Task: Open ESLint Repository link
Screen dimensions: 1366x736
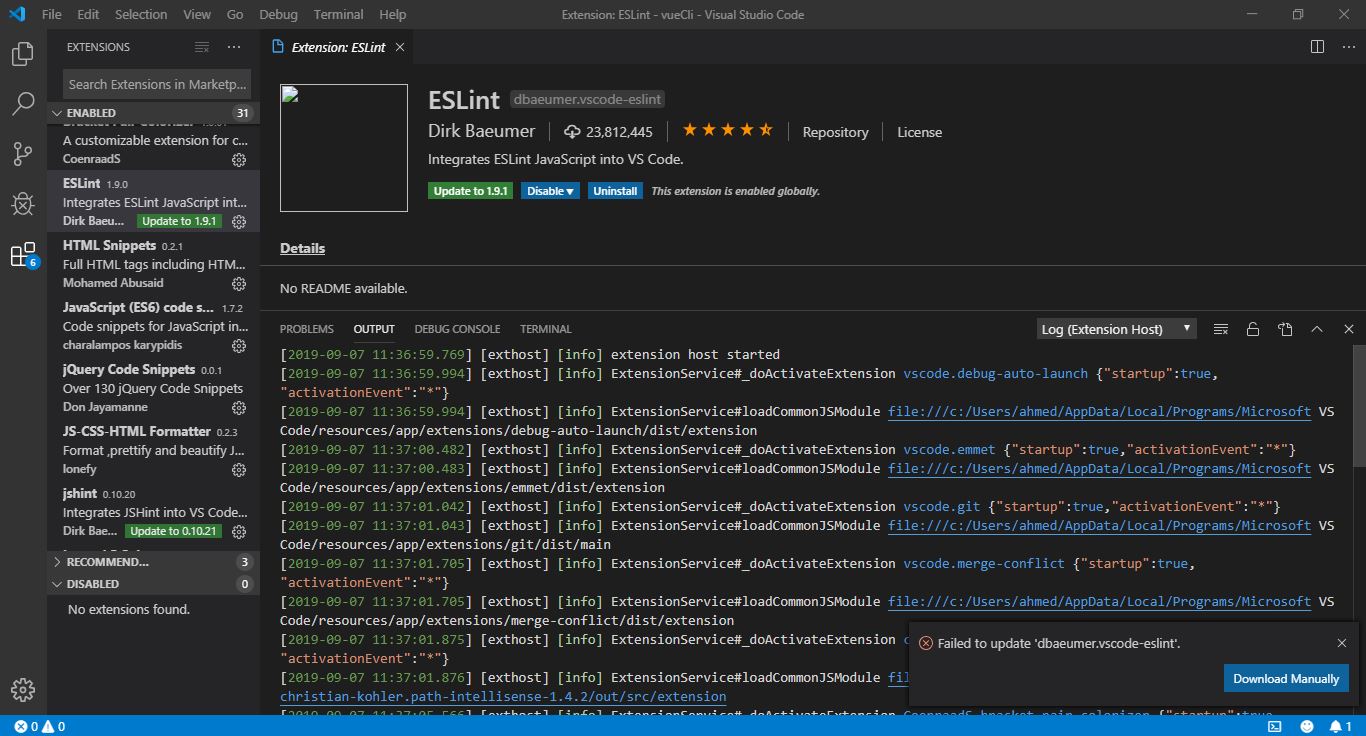Action: (x=835, y=132)
